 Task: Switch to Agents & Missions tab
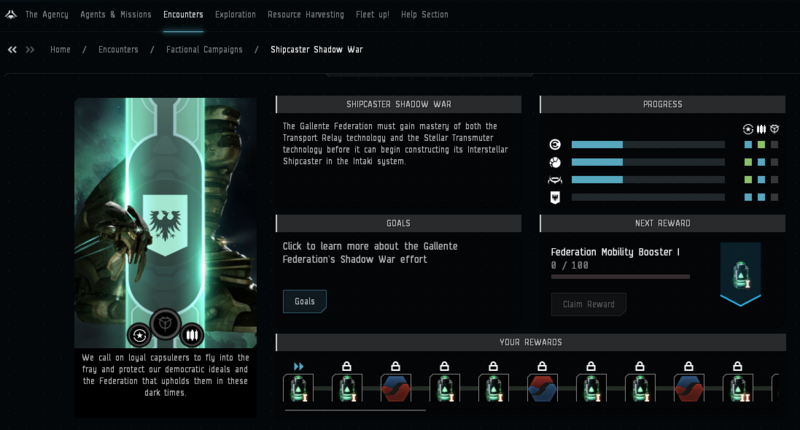tap(116, 15)
